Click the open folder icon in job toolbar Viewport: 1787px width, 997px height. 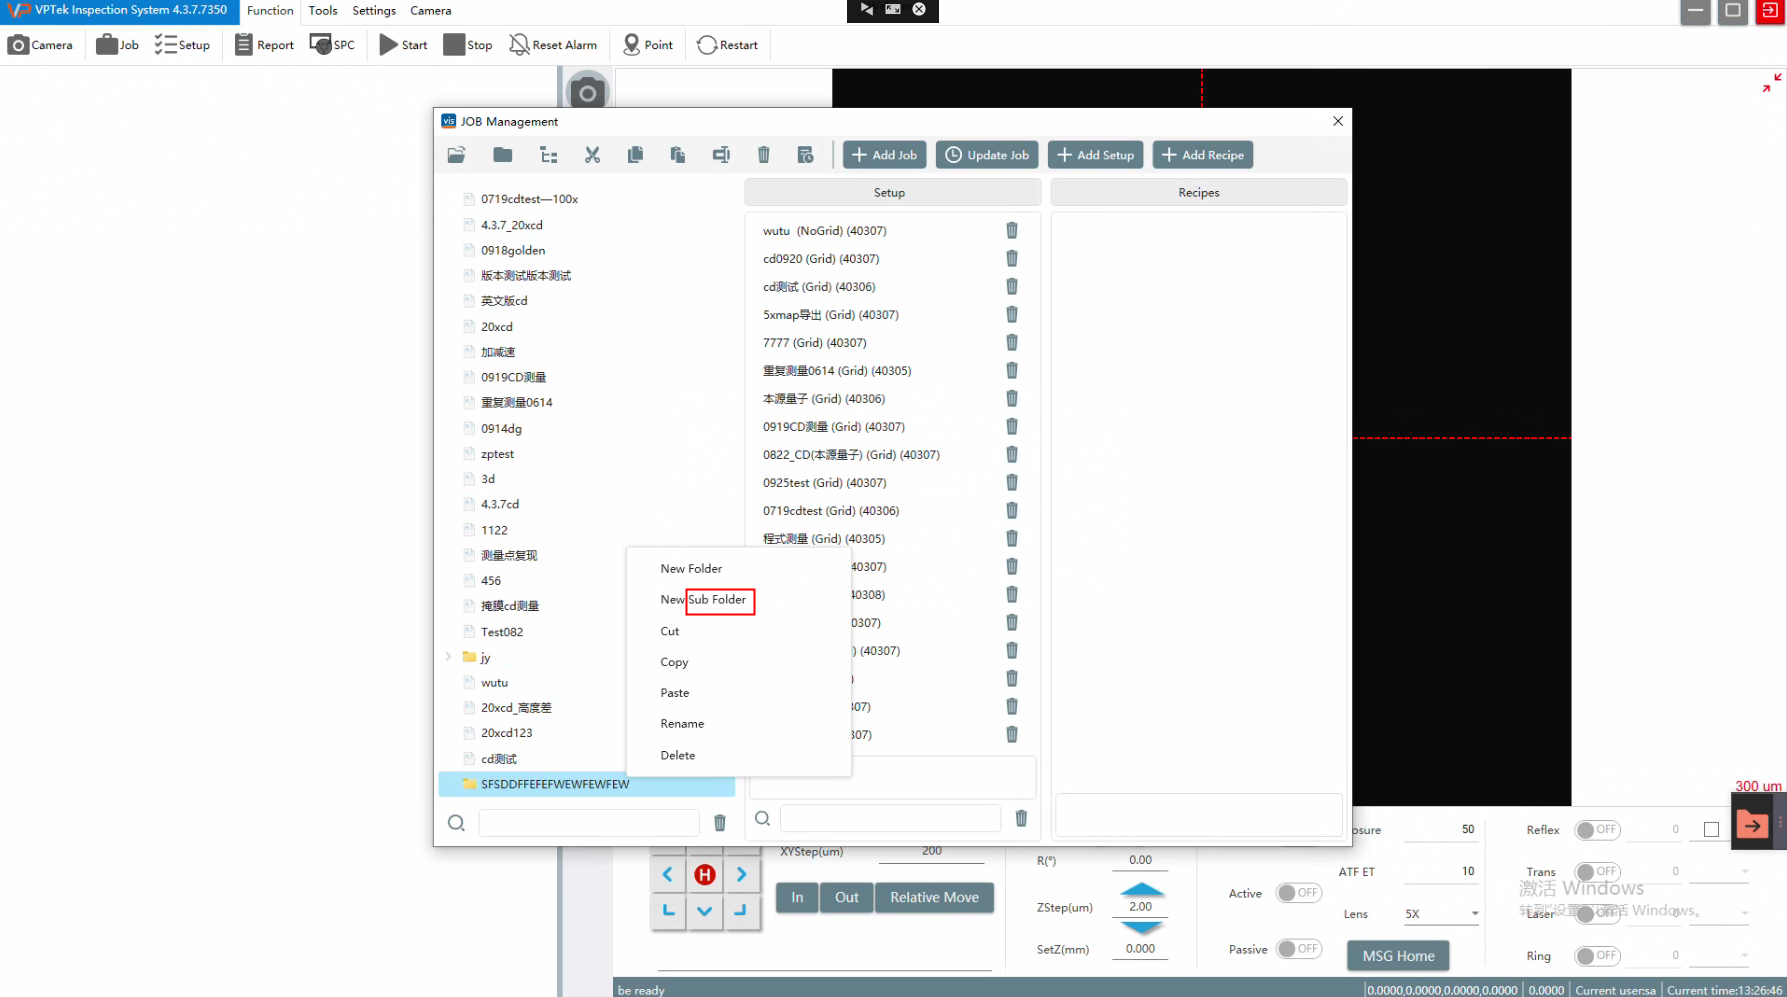tap(457, 155)
